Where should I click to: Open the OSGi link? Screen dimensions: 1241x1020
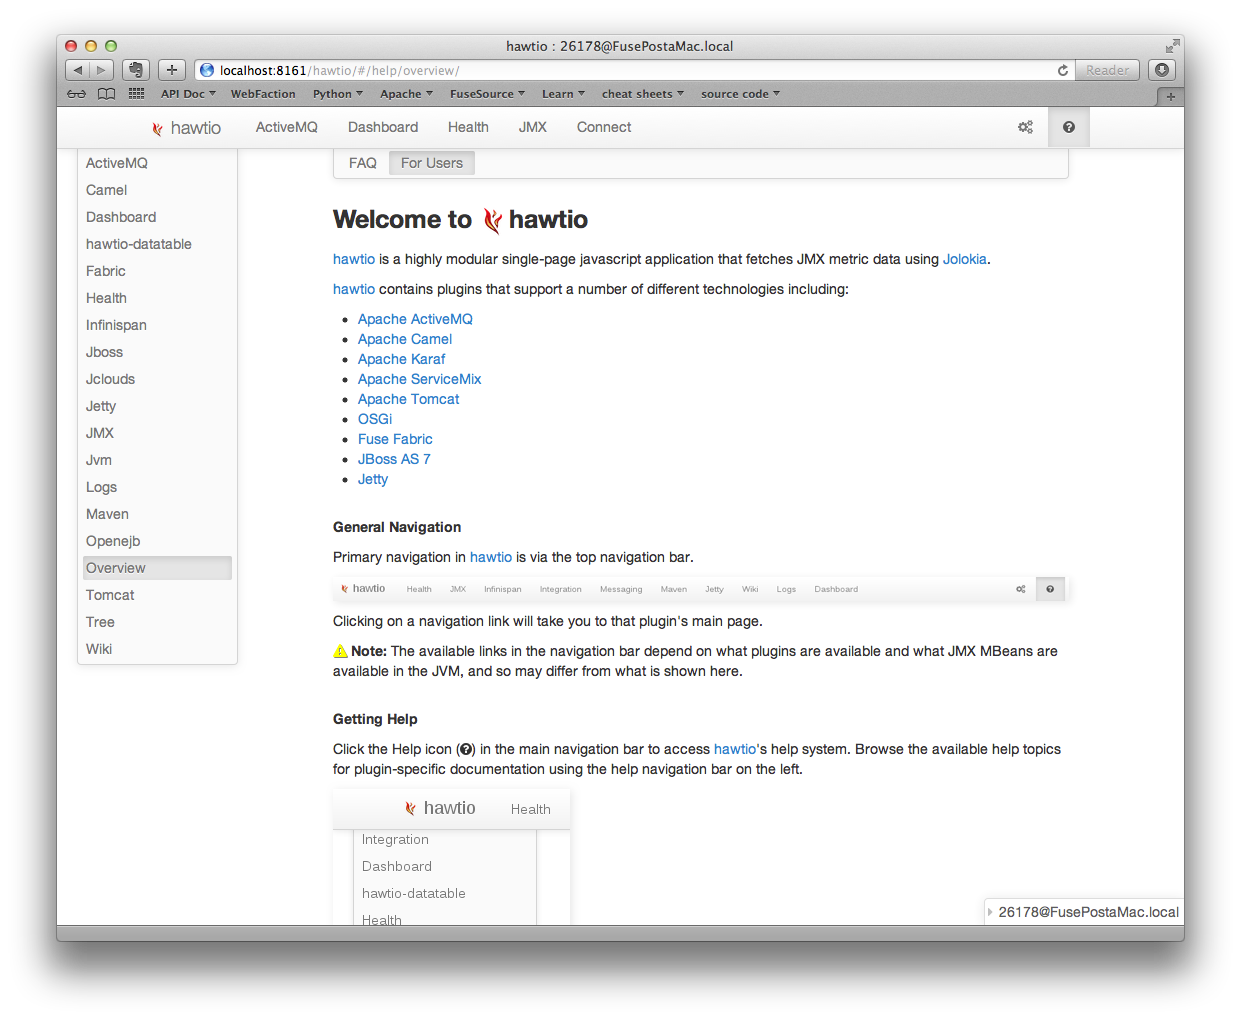(375, 419)
